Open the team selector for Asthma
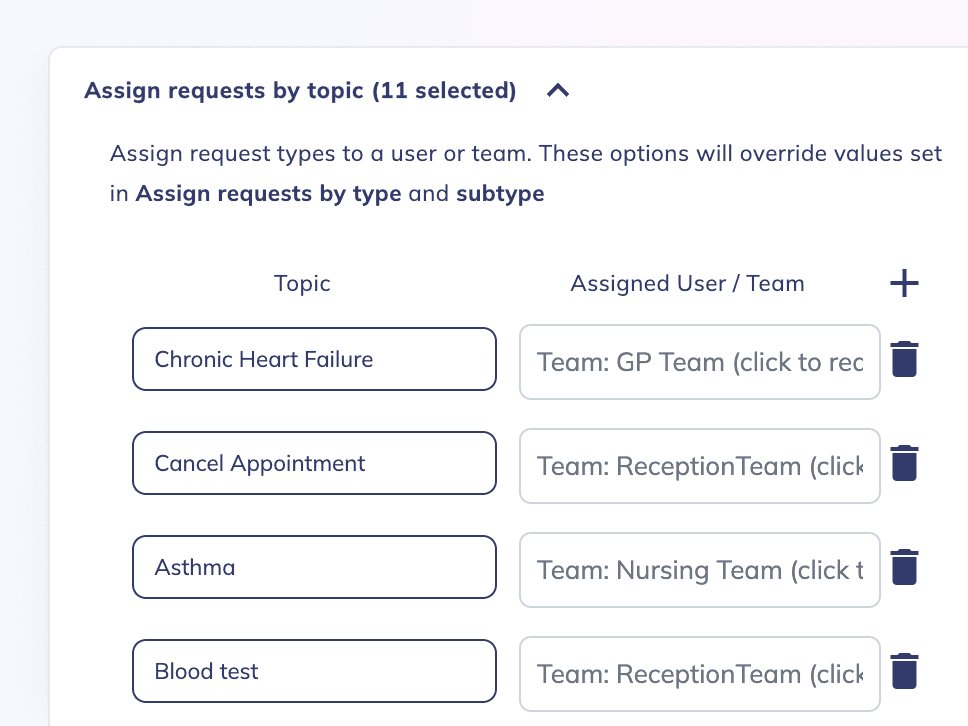 pyautogui.click(x=699, y=570)
